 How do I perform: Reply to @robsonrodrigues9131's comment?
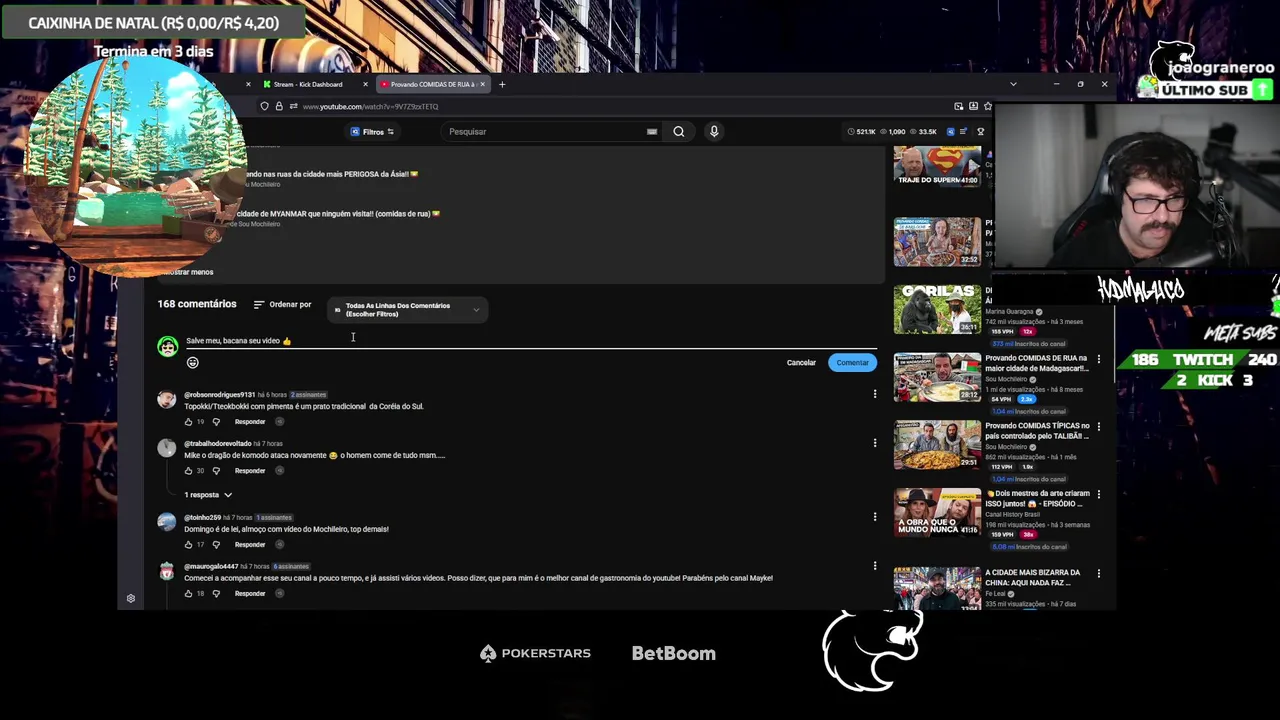click(x=250, y=422)
